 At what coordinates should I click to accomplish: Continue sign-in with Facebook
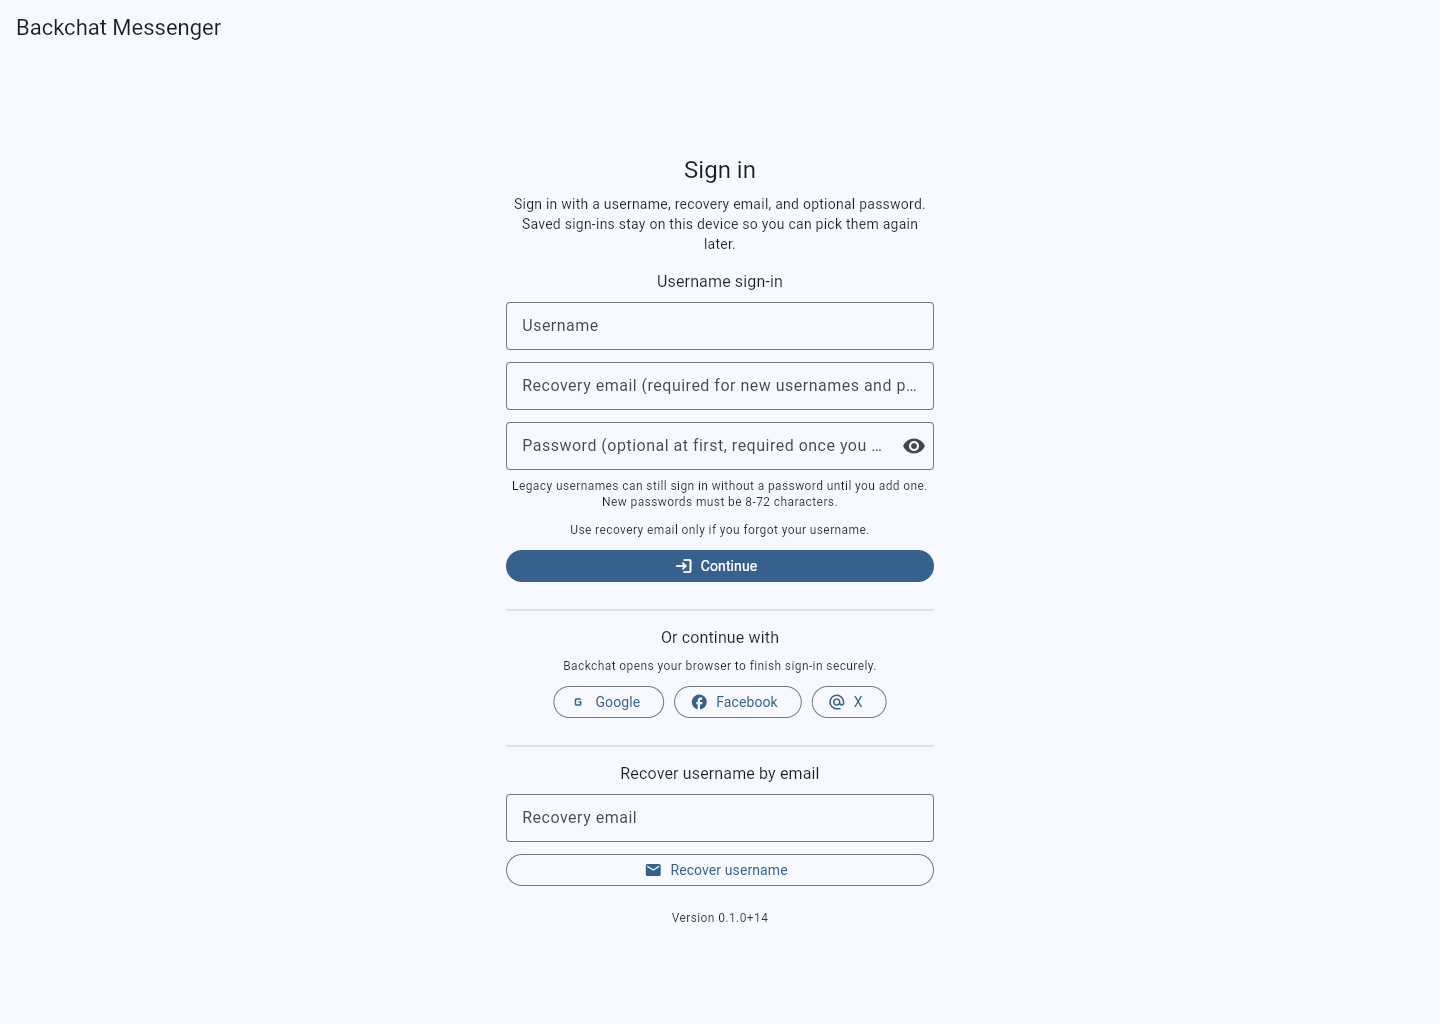737,702
